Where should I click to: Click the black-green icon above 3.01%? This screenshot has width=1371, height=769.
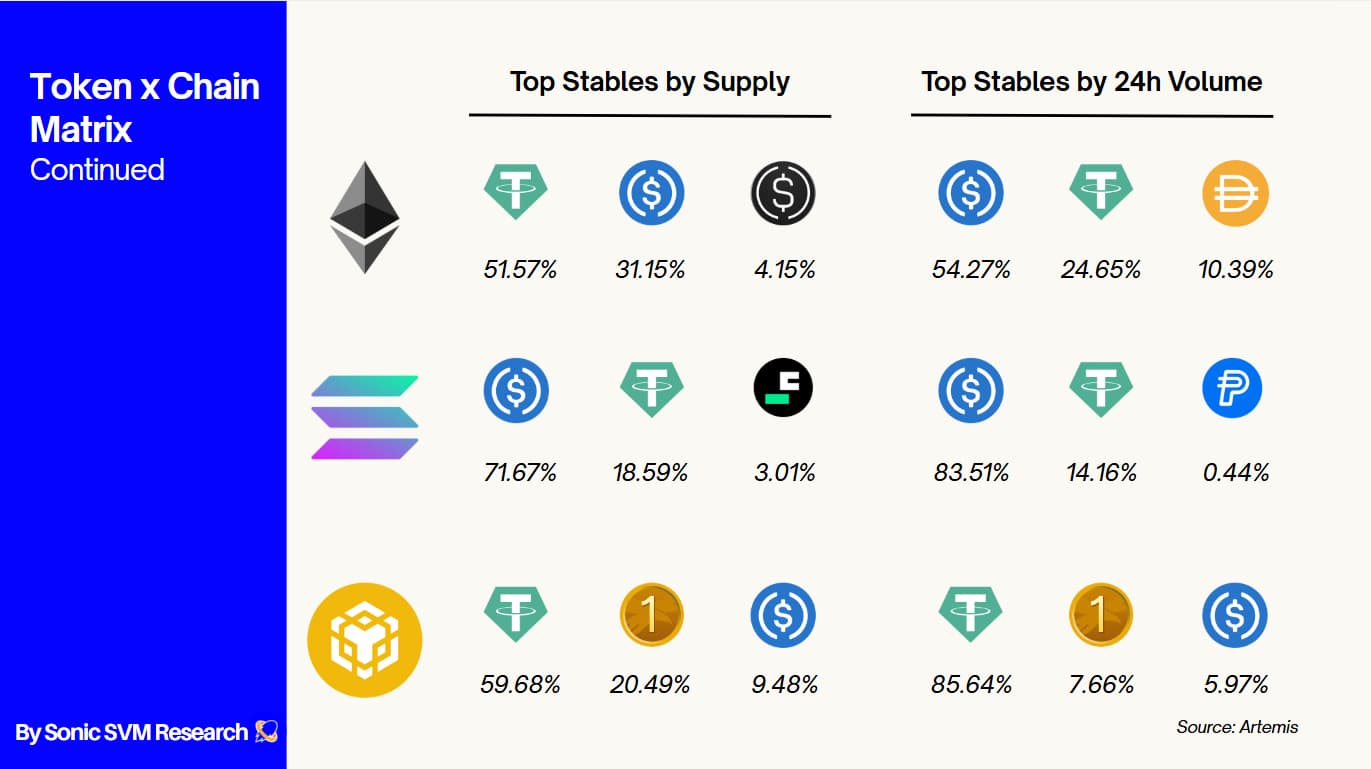click(x=783, y=389)
